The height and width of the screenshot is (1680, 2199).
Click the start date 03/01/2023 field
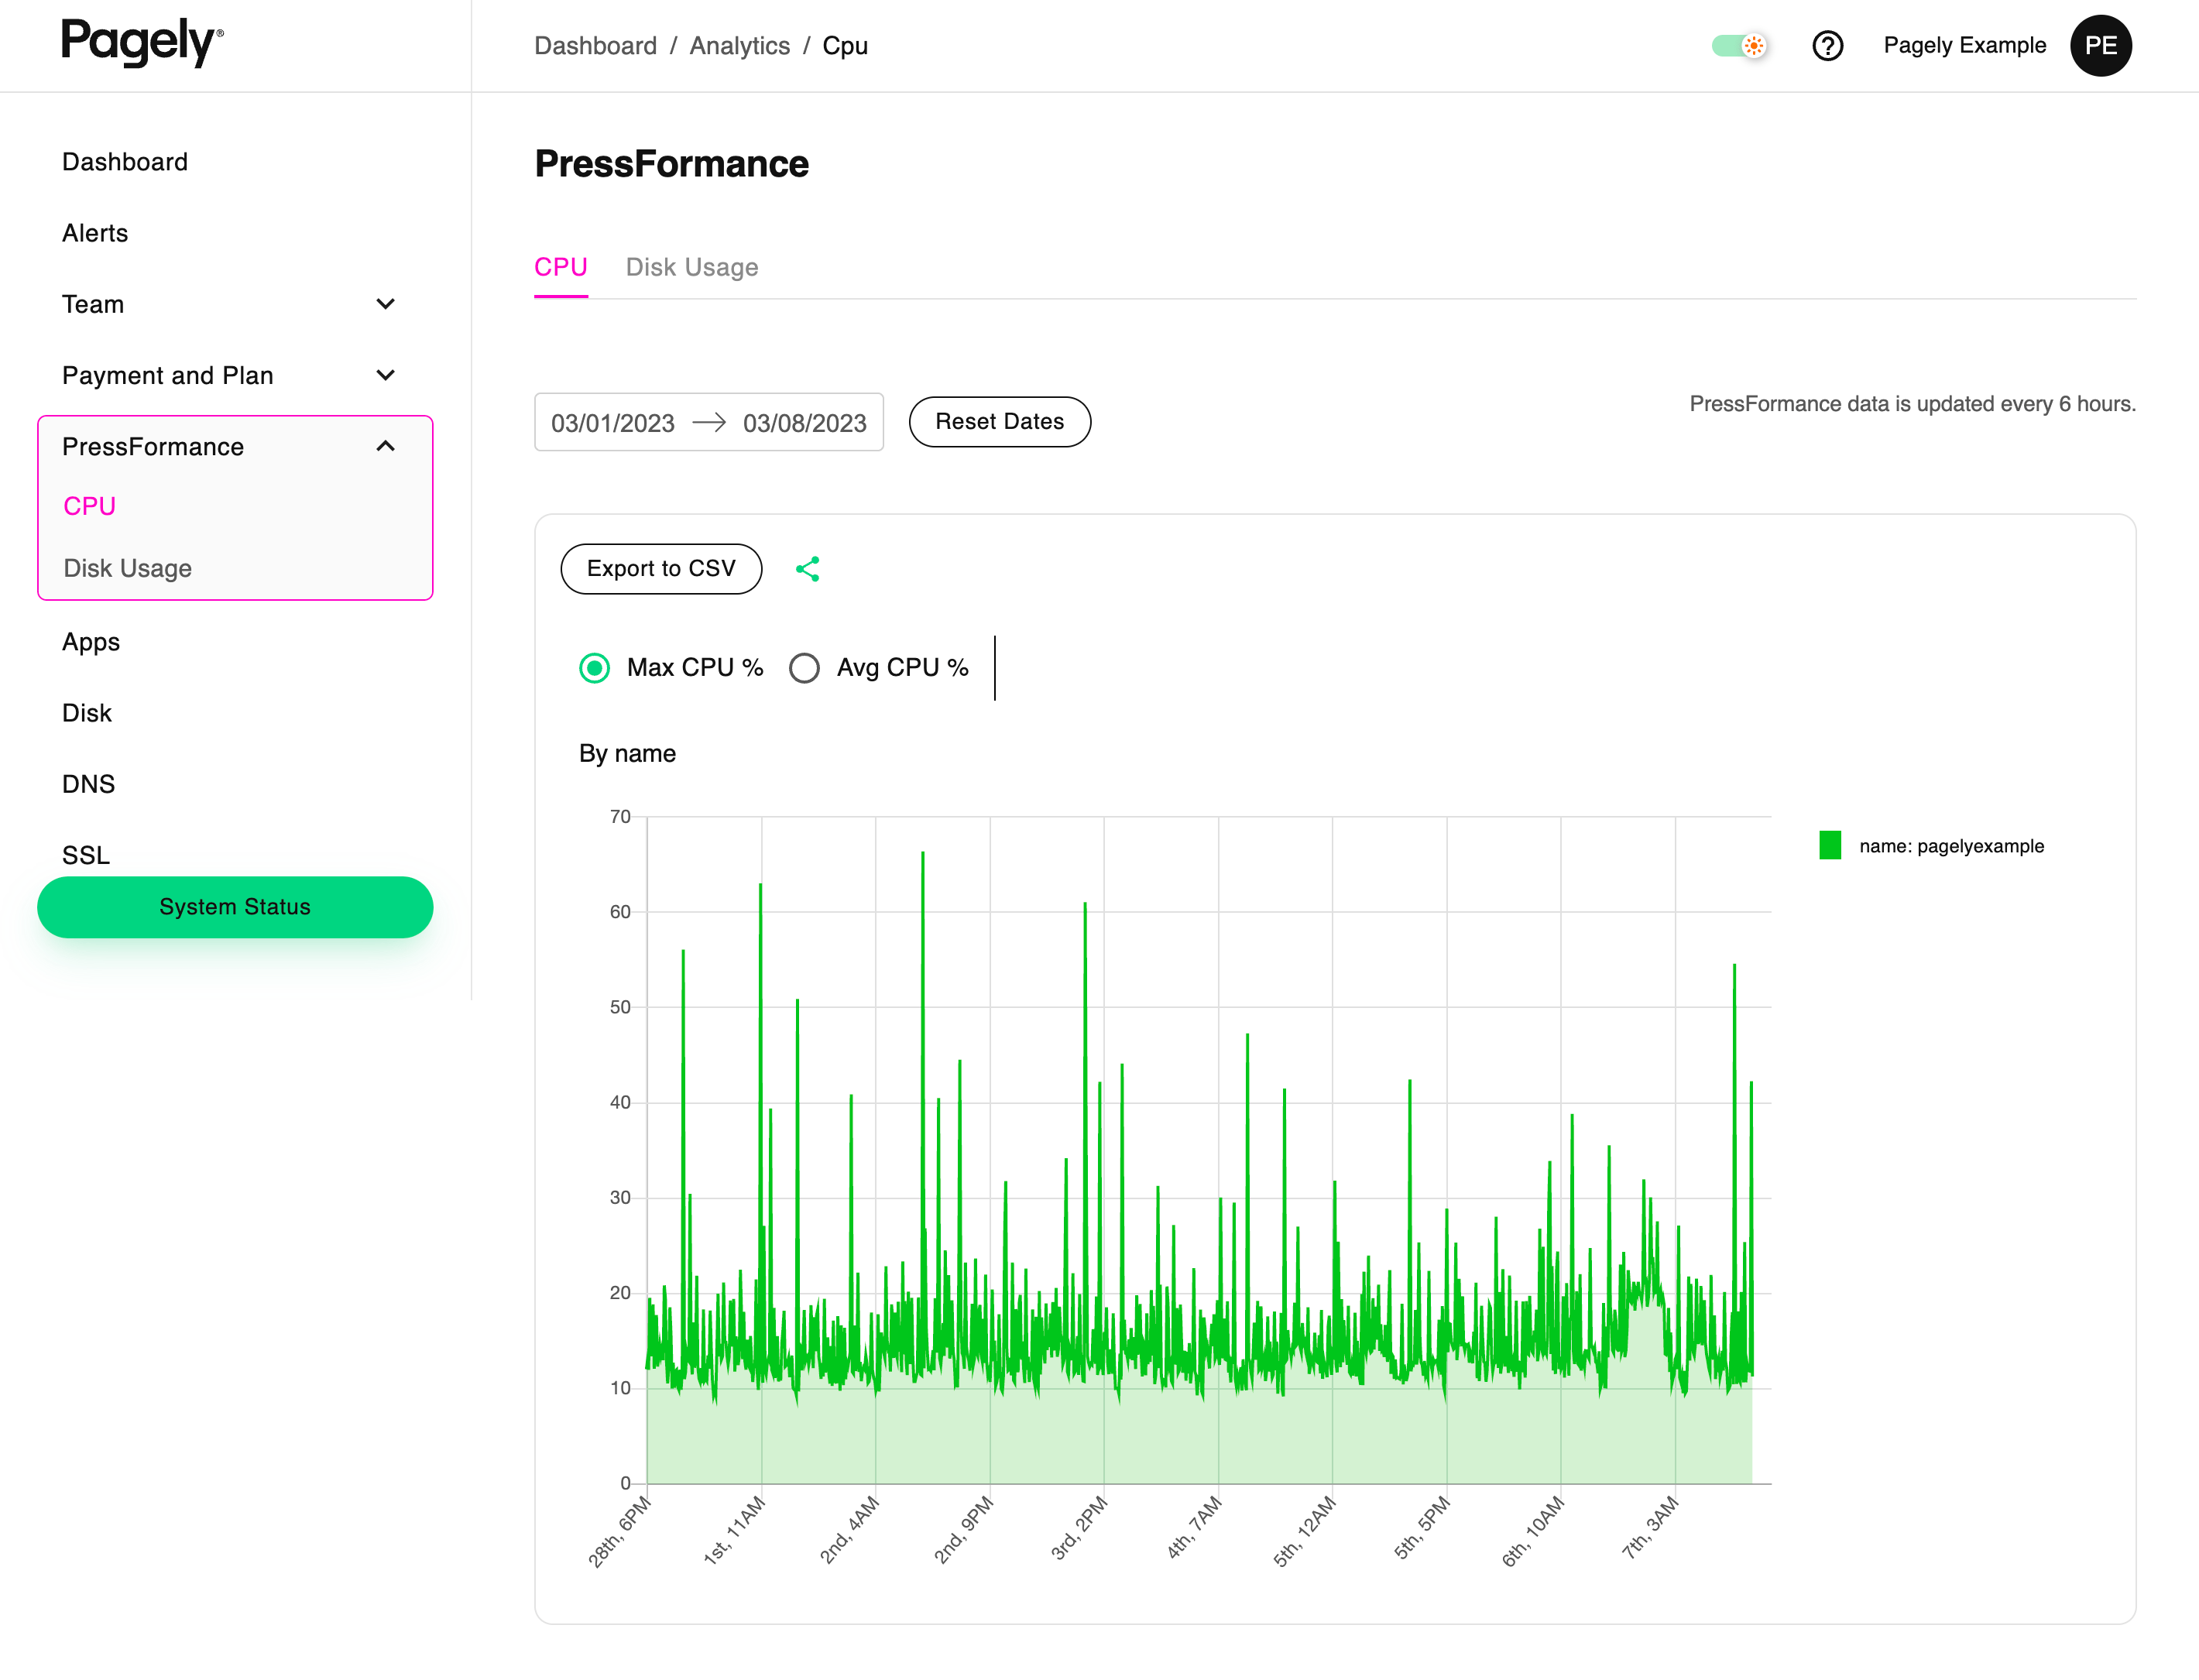tap(613, 423)
